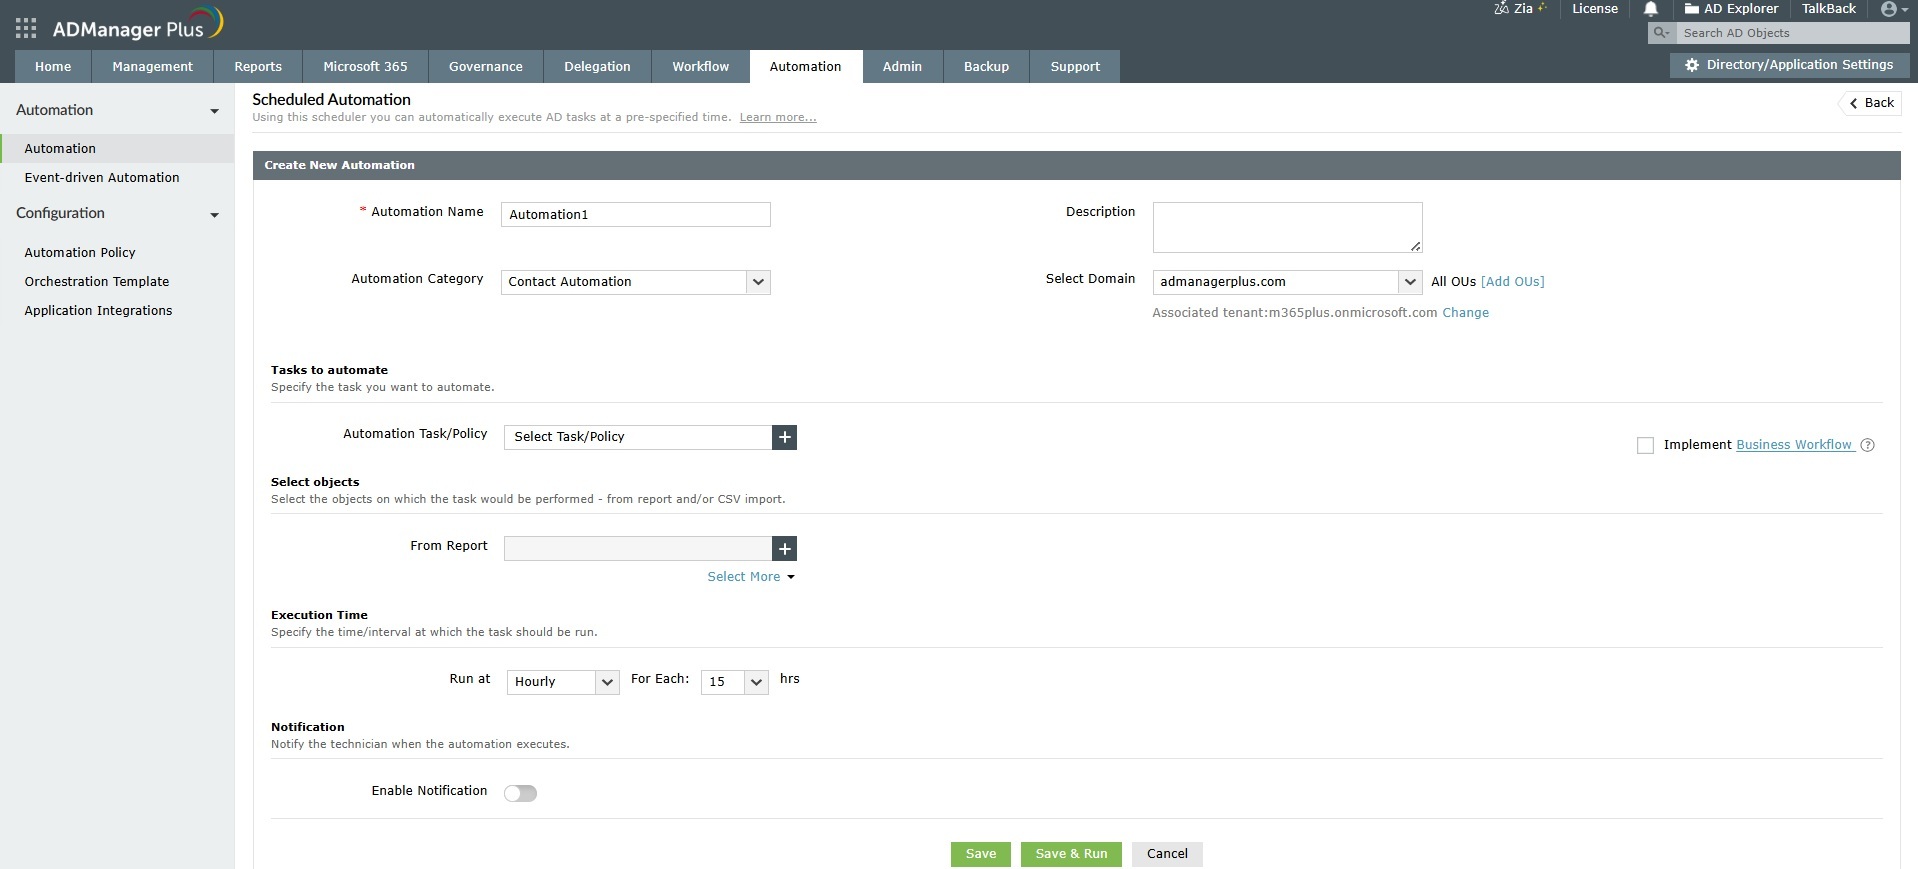Screen dimensions: 1918x869
Task: Click the notification bell icon
Action: [x=1651, y=9]
